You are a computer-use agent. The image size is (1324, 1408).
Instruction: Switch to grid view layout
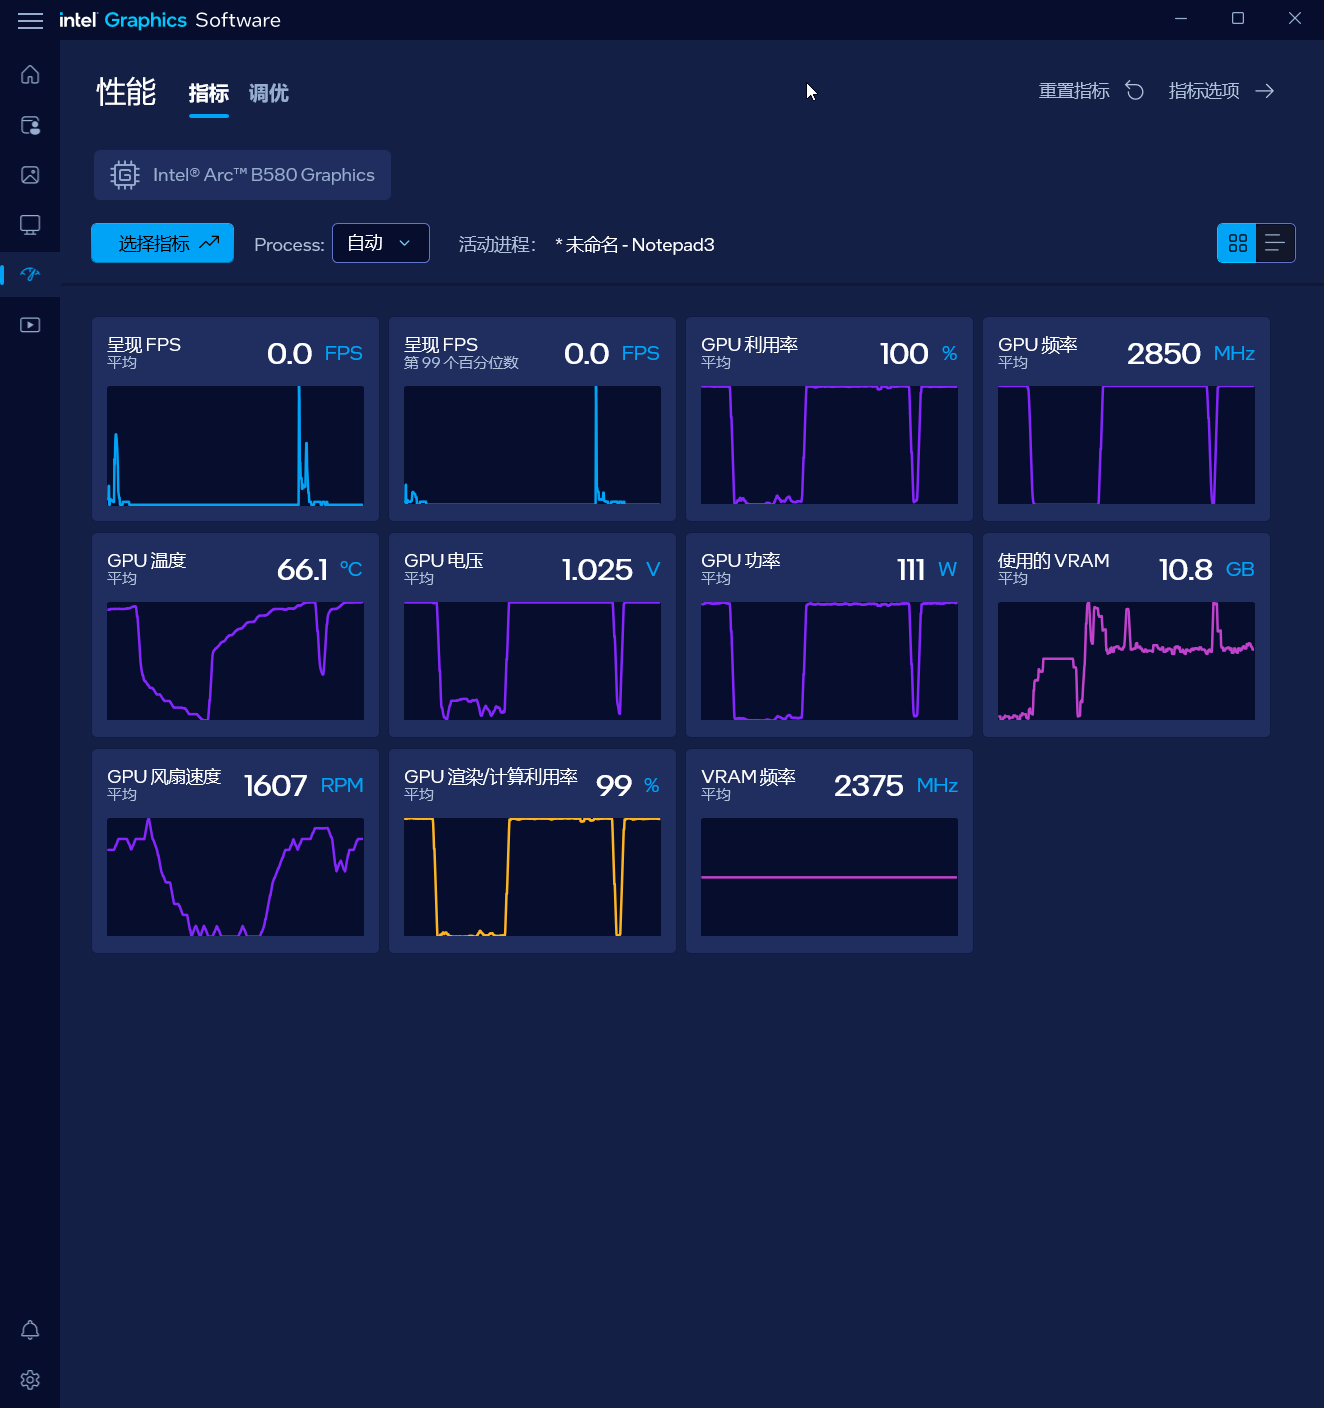point(1237,243)
